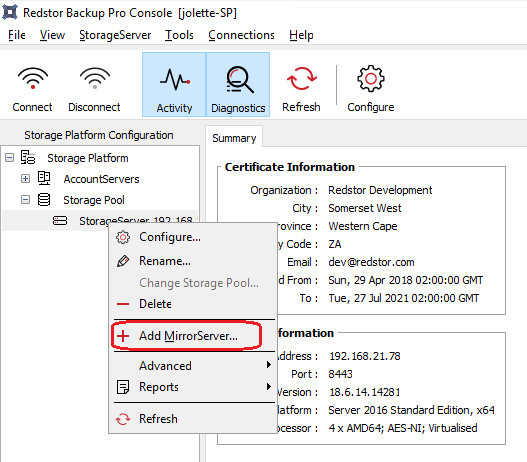Select AccountServers tree label
527x462 pixels.
[x=101, y=179]
